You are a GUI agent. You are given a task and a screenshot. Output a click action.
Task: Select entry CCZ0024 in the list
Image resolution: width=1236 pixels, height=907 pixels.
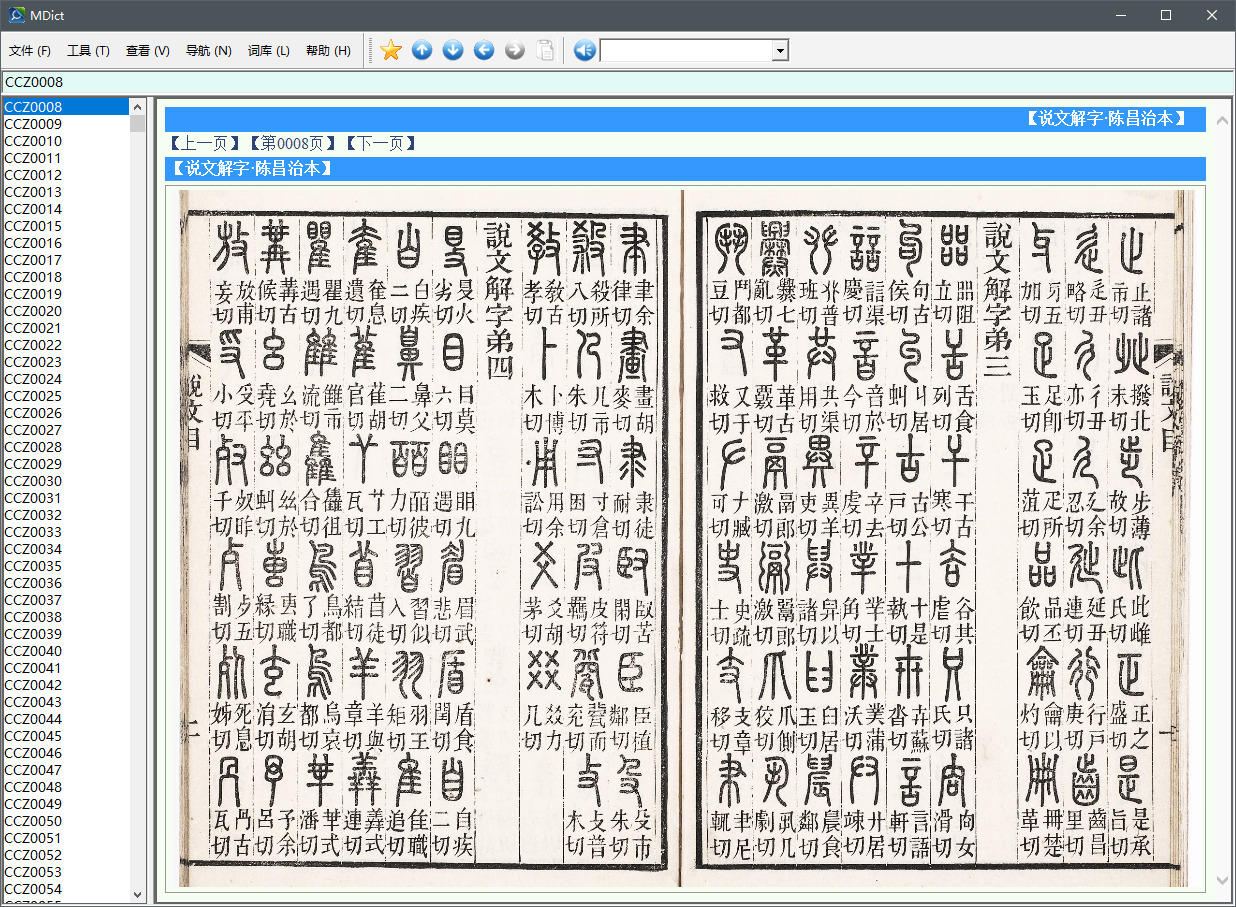65,379
